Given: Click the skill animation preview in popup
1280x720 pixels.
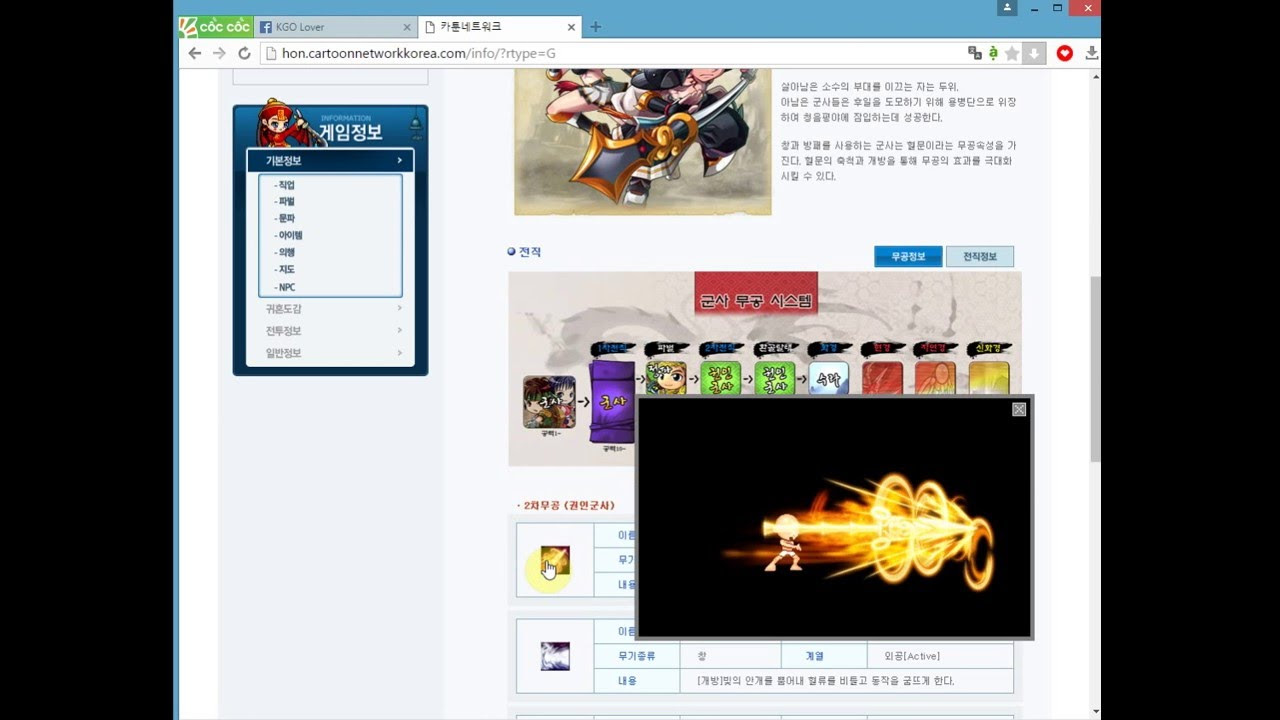Looking at the screenshot, I should click(835, 518).
